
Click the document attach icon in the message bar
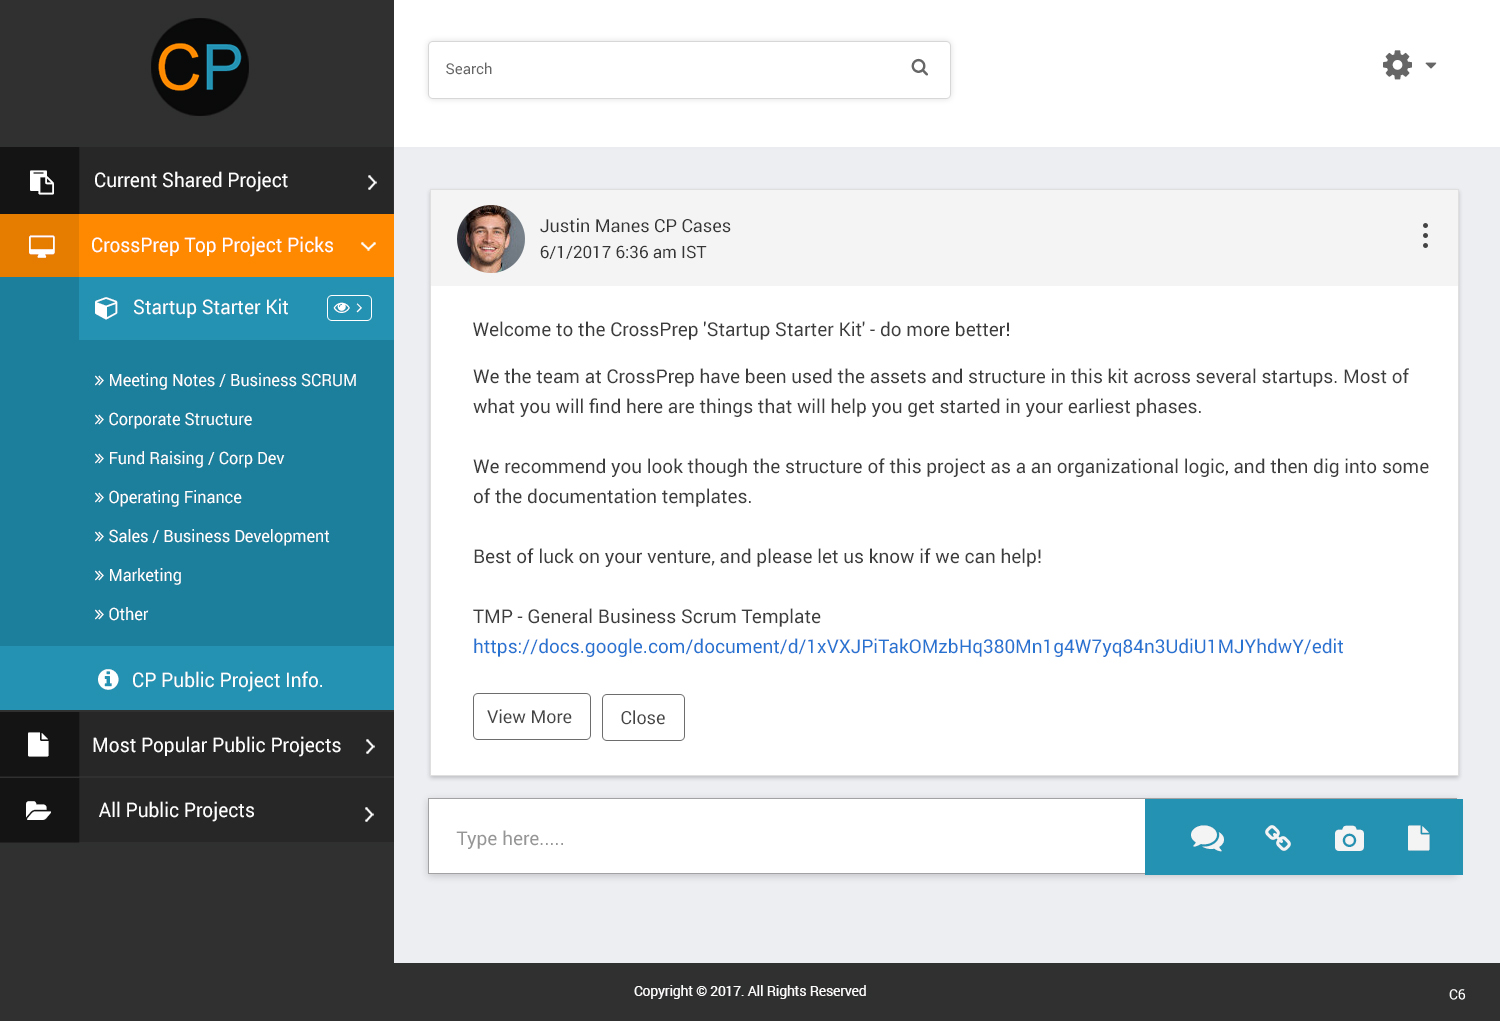[x=1418, y=838]
